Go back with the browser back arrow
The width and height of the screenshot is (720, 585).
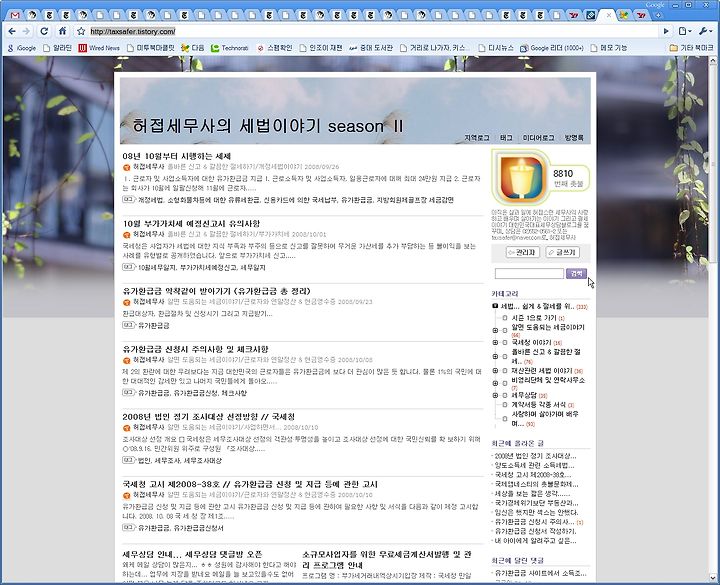pos(12,31)
